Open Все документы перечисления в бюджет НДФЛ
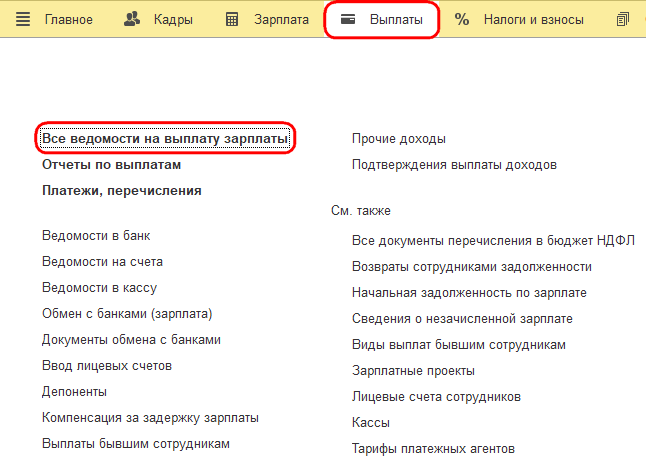Screen dimensions: 646x470 pos(494,241)
